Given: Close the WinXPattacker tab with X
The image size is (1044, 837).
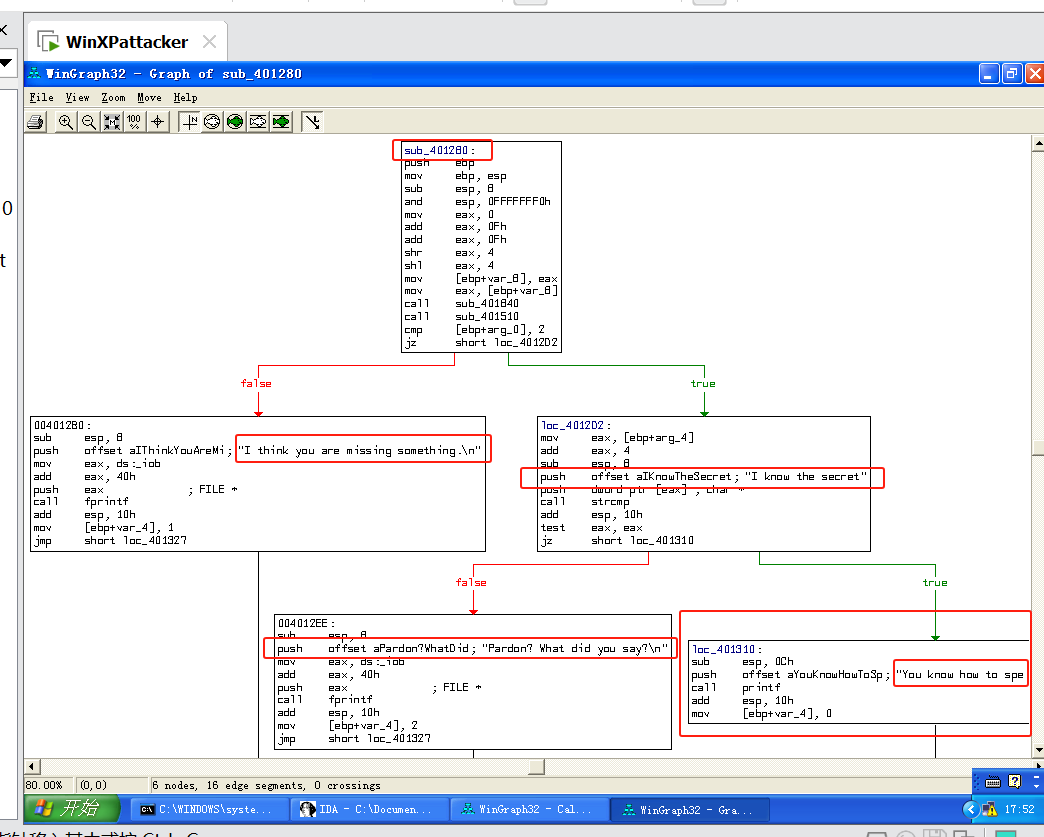Looking at the screenshot, I should [209, 42].
